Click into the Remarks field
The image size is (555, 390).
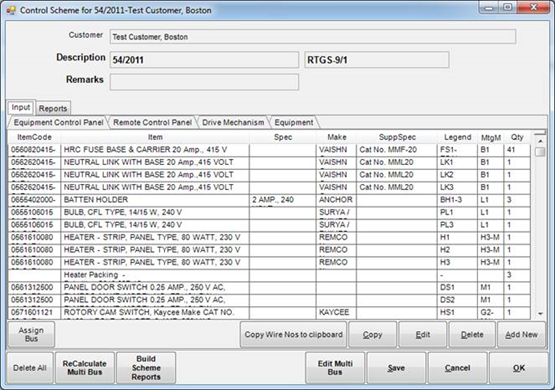click(204, 82)
